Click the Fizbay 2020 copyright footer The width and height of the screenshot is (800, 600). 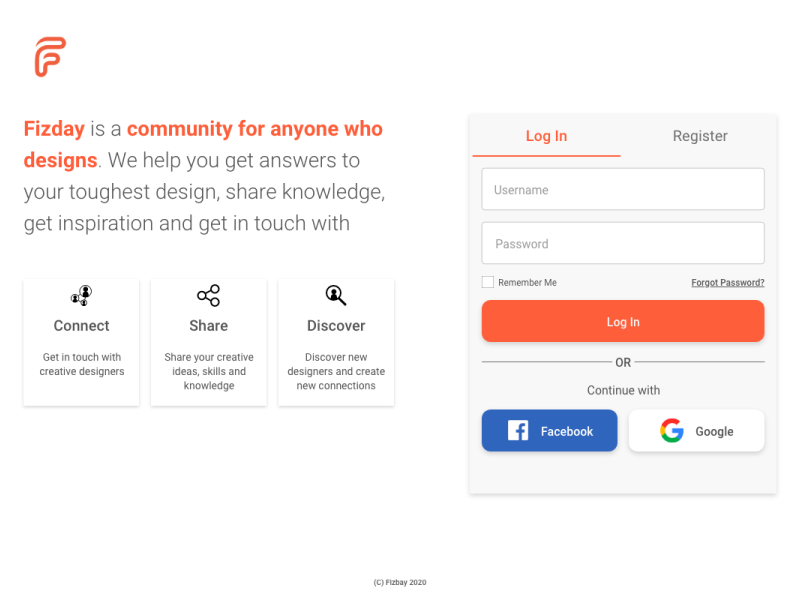click(x=400, y=582)
